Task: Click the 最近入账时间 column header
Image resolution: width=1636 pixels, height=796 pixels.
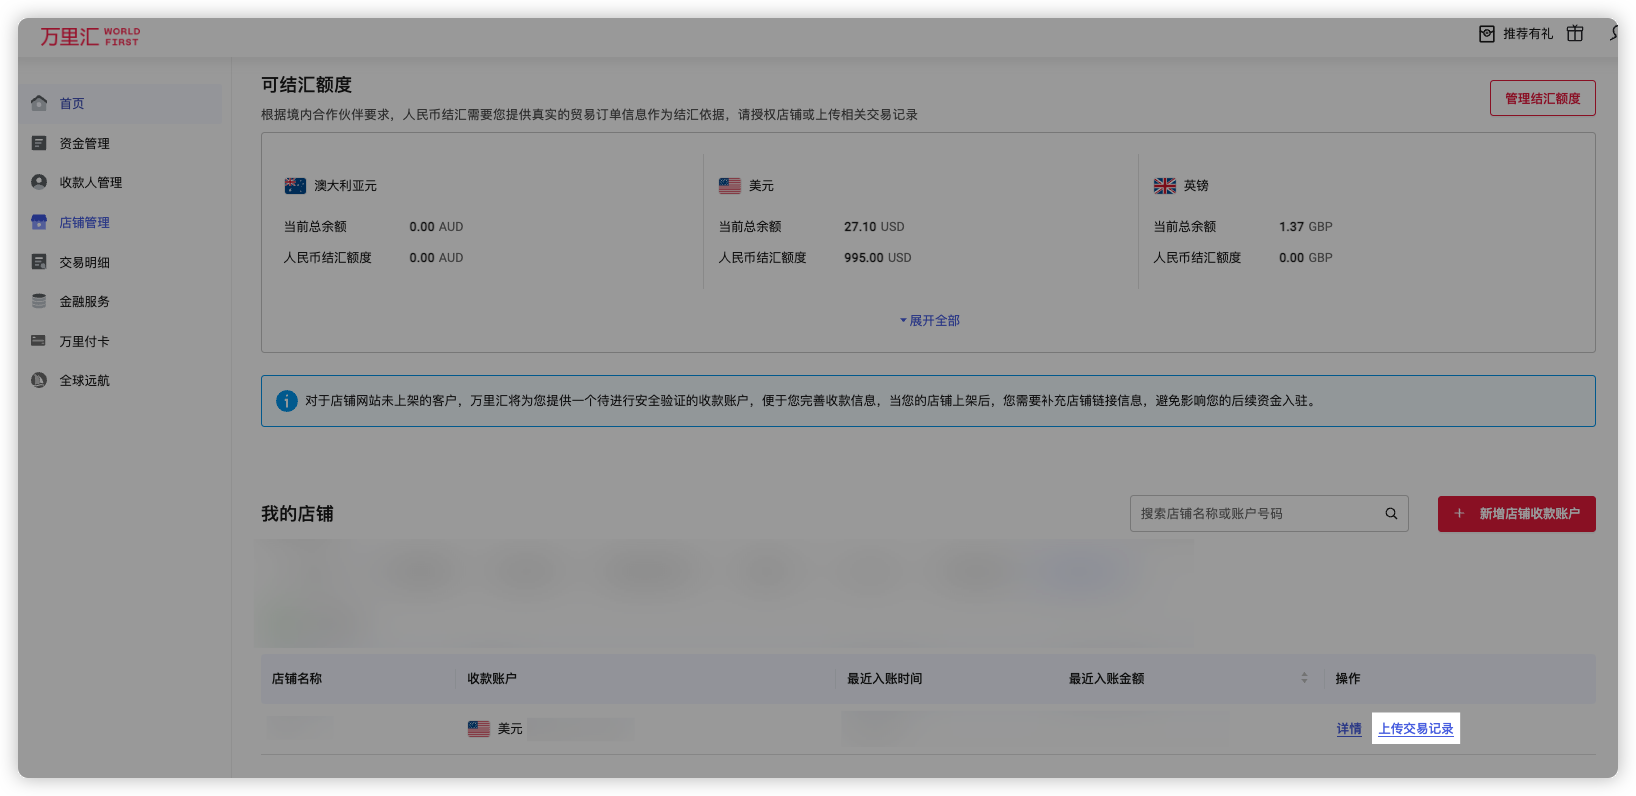Action: coord(885,678)
